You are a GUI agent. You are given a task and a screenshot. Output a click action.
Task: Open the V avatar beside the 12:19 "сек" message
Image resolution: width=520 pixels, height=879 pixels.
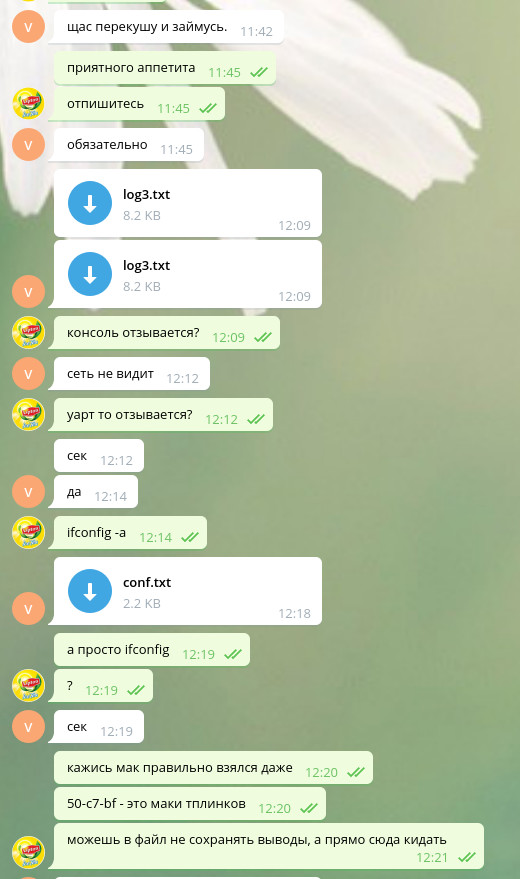[x=29, y=727]
